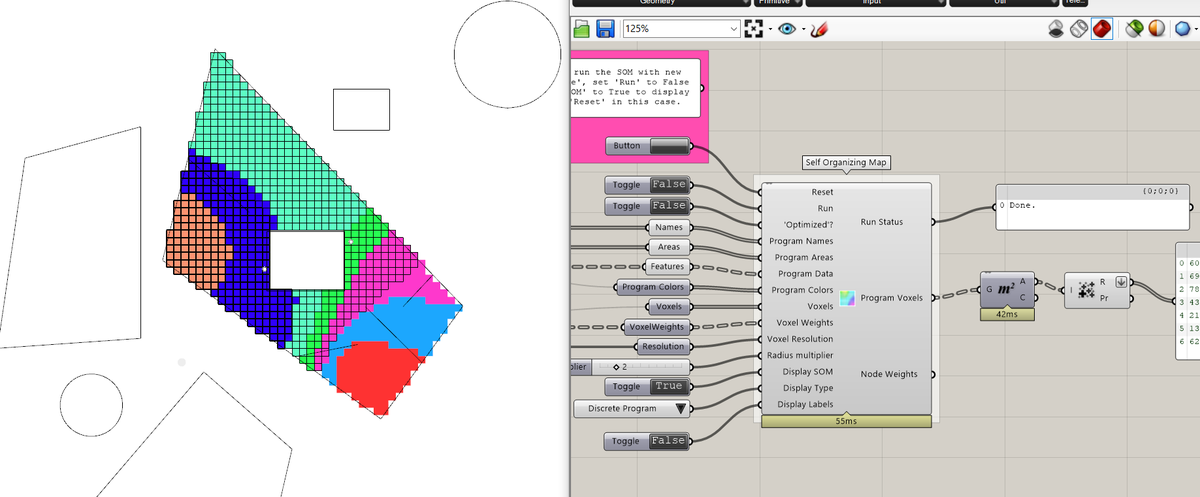The height and width of the screenshot is (497, 1200).
Task: Select the Voxels parameter node
Action: (669, 307)
